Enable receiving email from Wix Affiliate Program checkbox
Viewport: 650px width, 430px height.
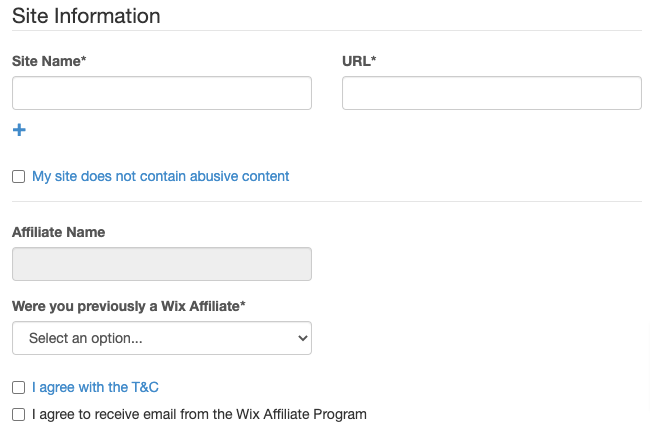(x=19, y=414)
